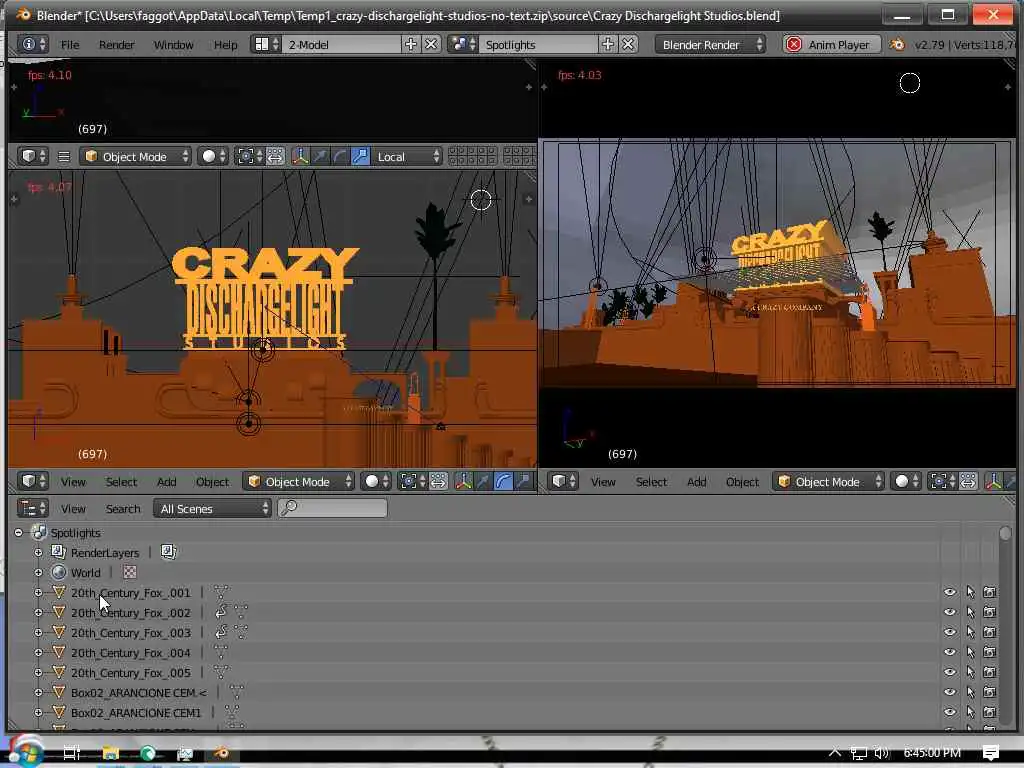Browse scenes icon beside Spotlights field
The width and height of the screenshot is (1024, 768).
pos(463,44)
